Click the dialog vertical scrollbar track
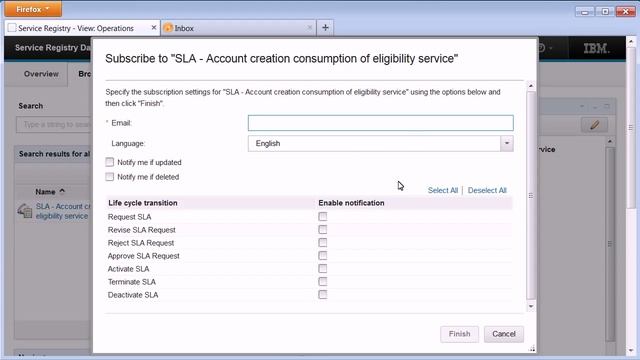The width and height of the screenshot is (640, 360). [x=531, y=196]
